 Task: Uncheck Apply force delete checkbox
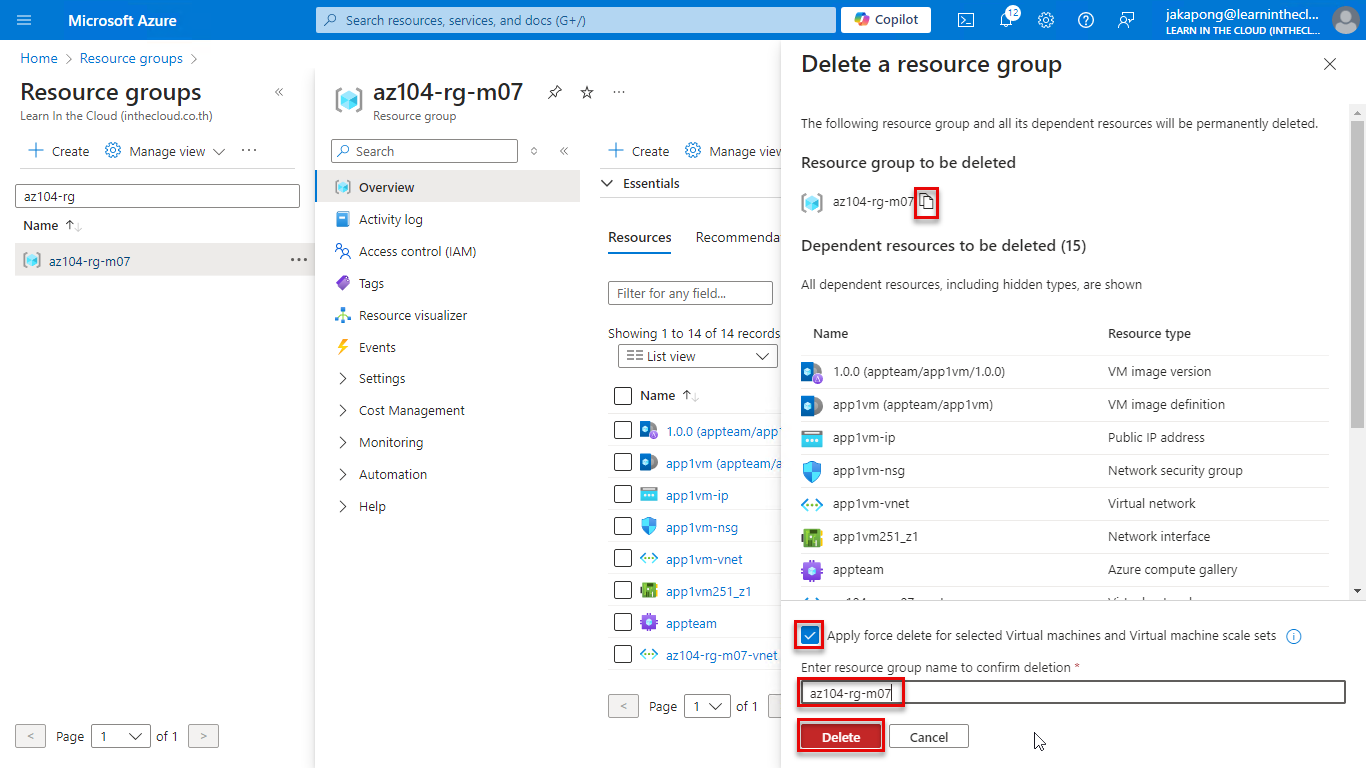[x=810, y=635]
